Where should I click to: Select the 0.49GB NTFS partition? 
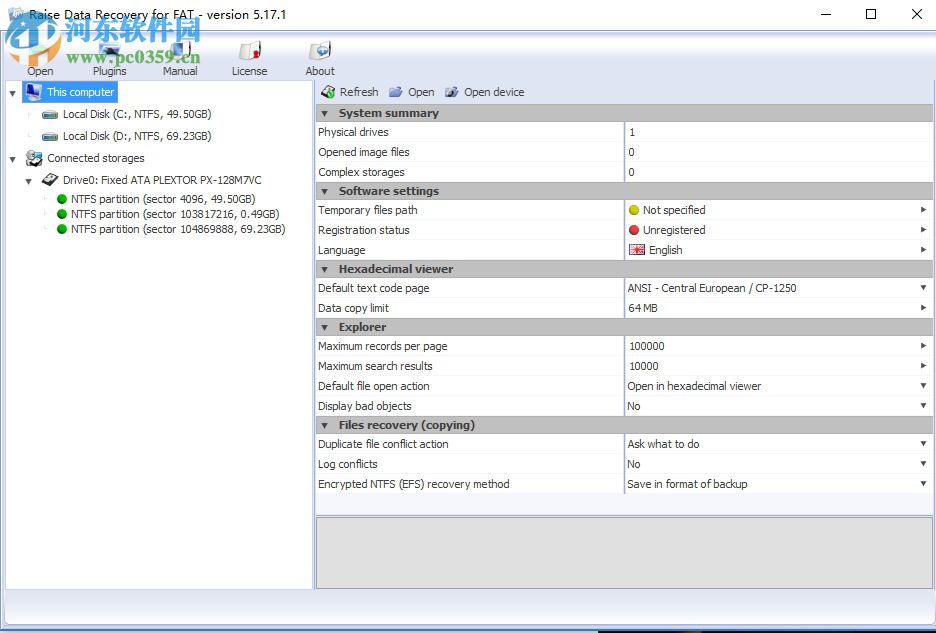tap(175, 214)
